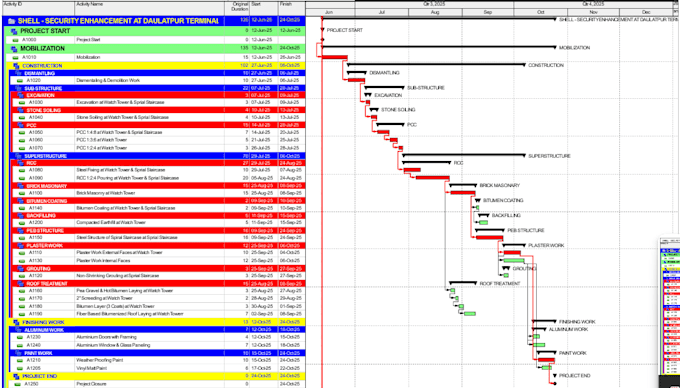The height and width of the screenshot is (388, 680).
Task: Select the Fiber Based Roof Laying green bar
Action: click(470, 313)
